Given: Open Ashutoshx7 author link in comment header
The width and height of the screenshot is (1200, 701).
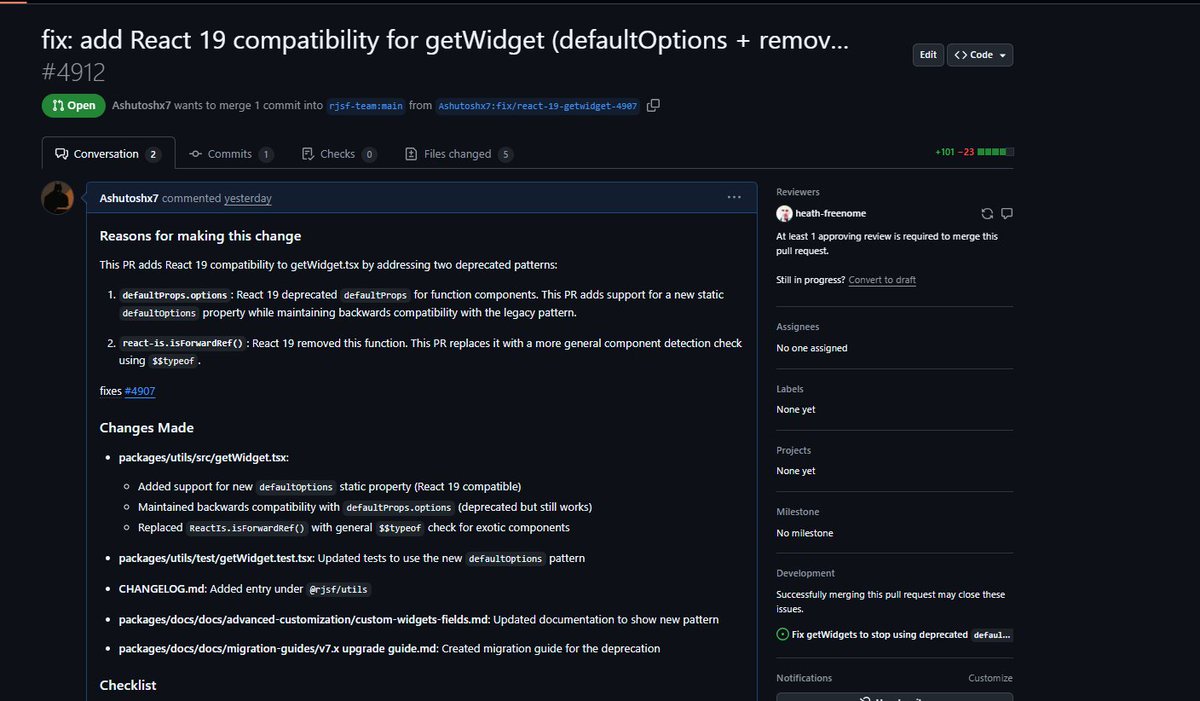Looking at the screenshot, I should coord(129,198).
